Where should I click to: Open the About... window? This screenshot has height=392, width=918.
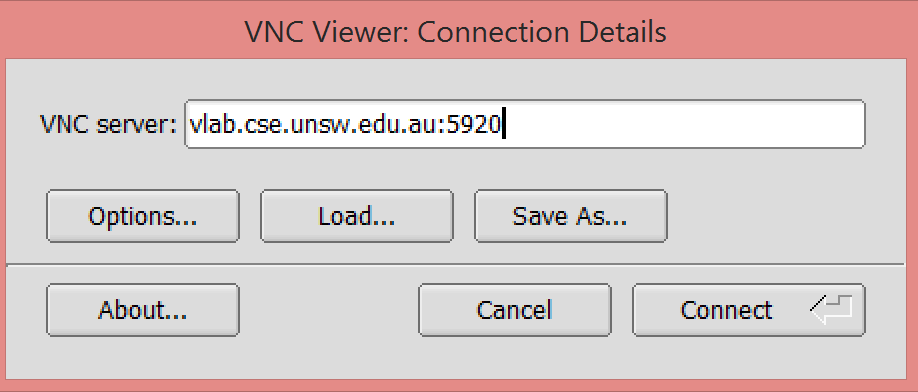click(x=143, y=310)
